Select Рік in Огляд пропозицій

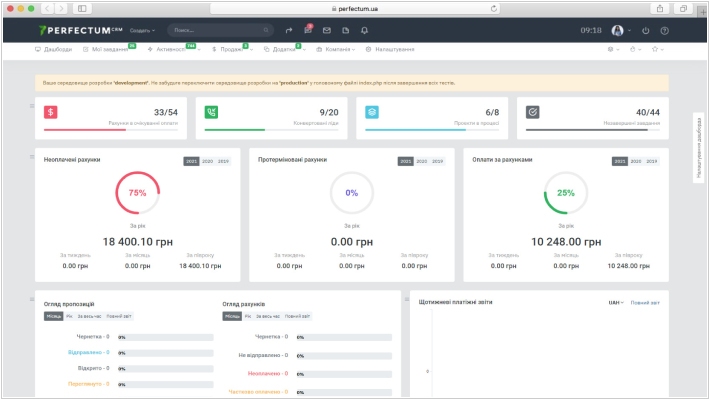point(69,316)
